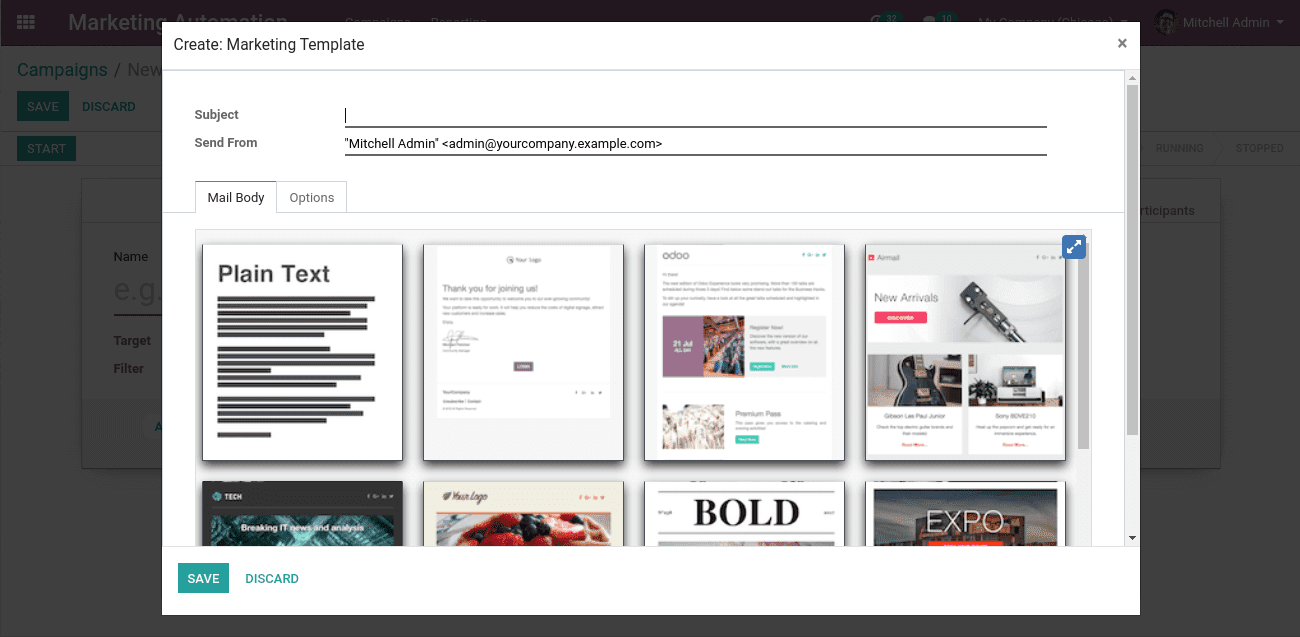The width and height of the screenshot is (1300, 637).
Task: Click the dialog's vertical scrollbar
Action: (x=1132, y=260)
